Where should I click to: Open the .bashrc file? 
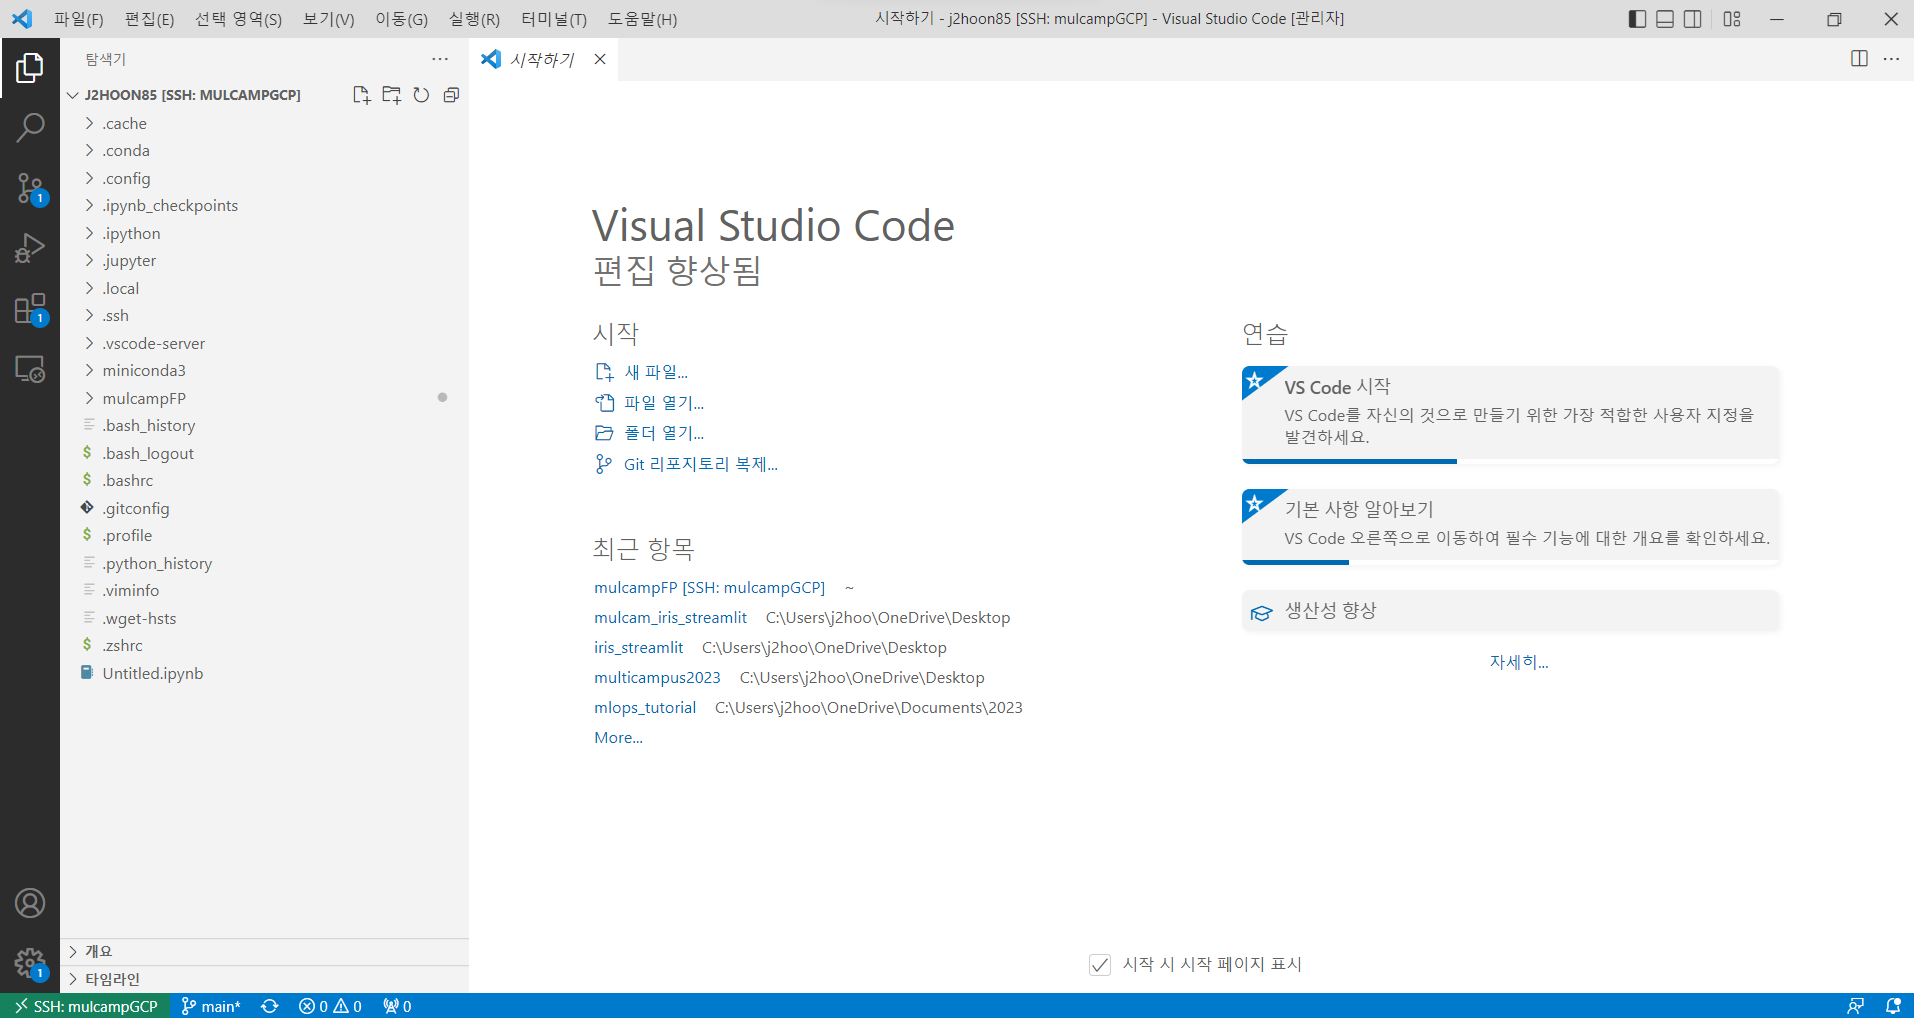click(x=264, y=481)
